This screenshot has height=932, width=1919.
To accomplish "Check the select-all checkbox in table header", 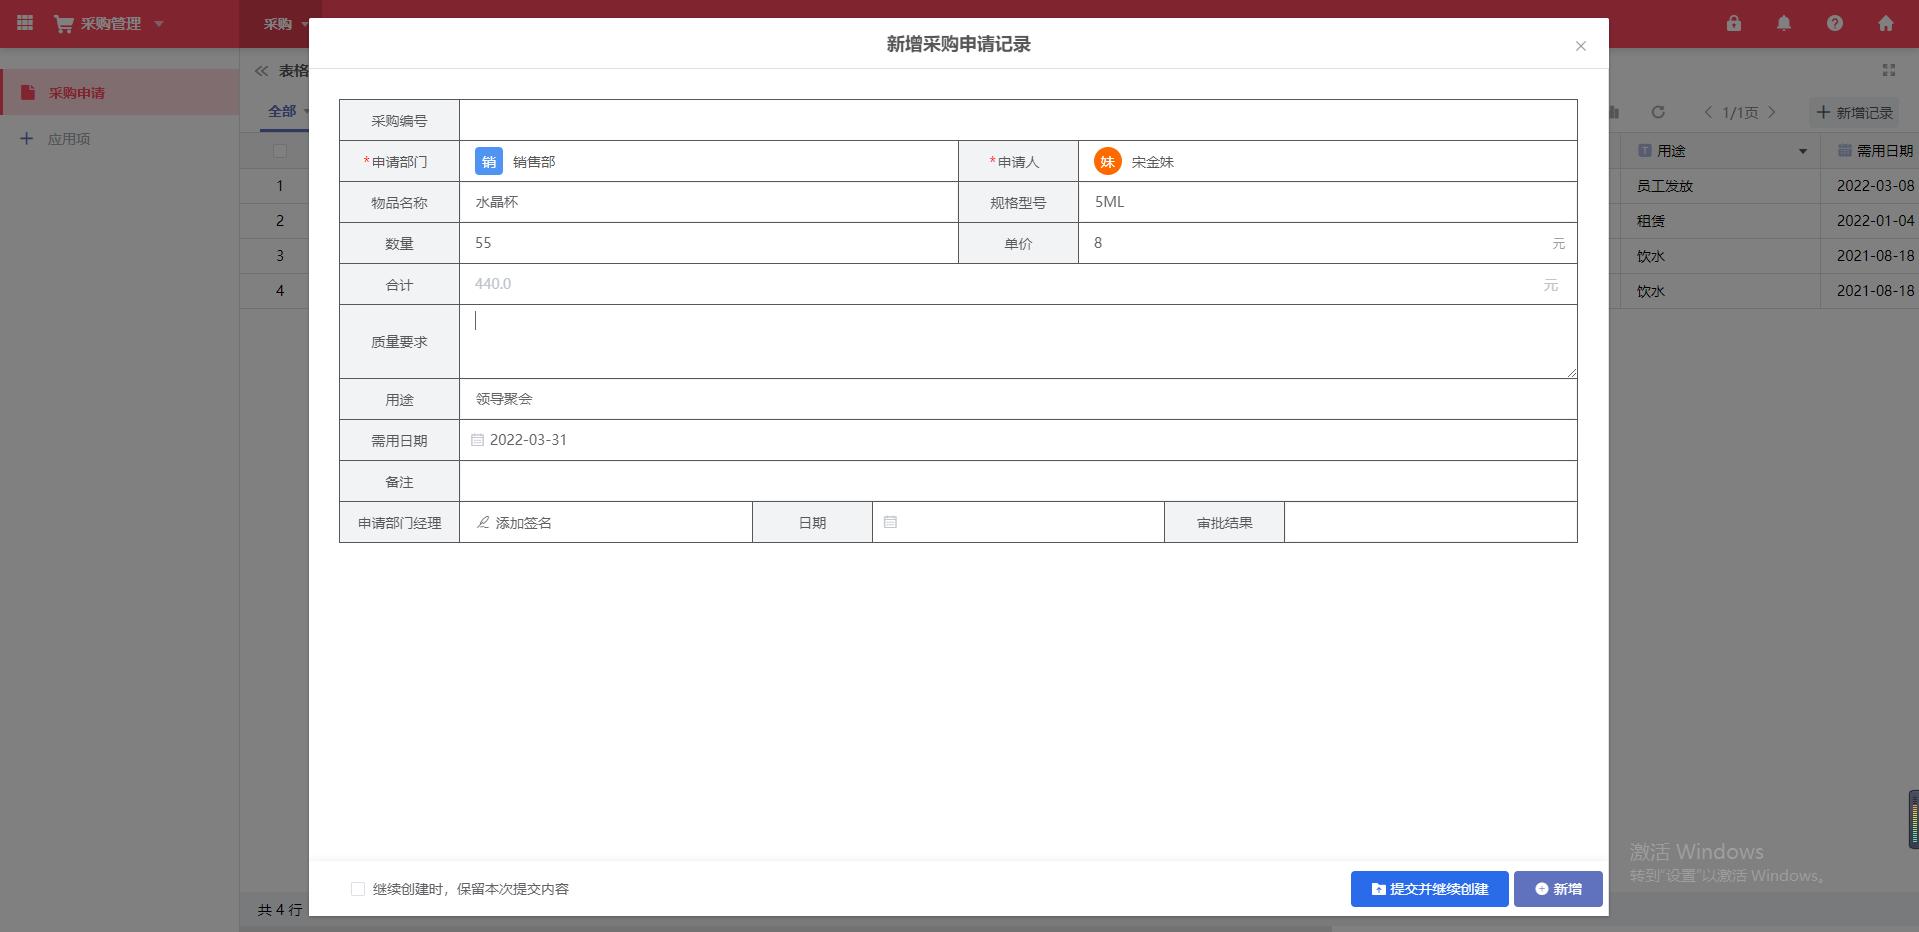I will point(280,151).
